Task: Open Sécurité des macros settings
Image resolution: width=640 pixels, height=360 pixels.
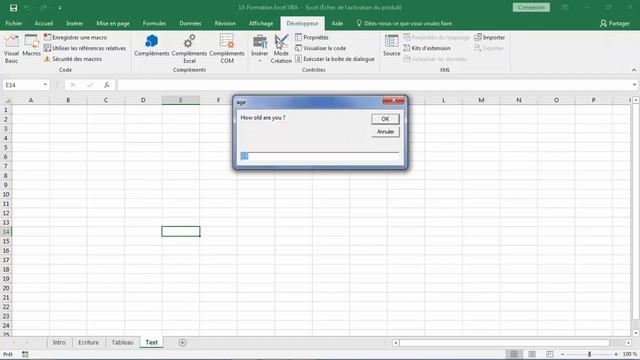Action: [x=73, y=59]
